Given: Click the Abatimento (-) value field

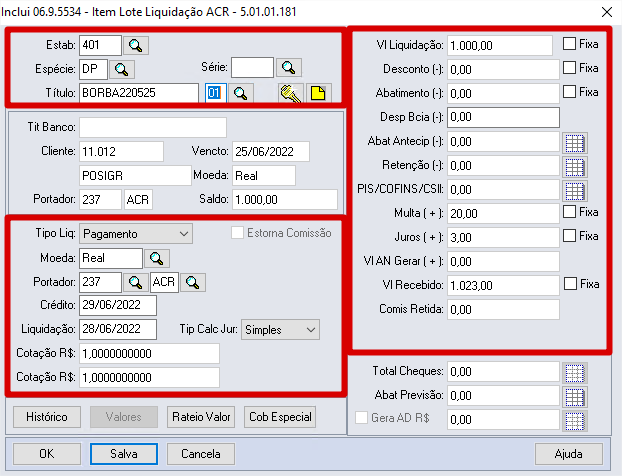Looking at the screenshot, I should click(x=503, y=94).
